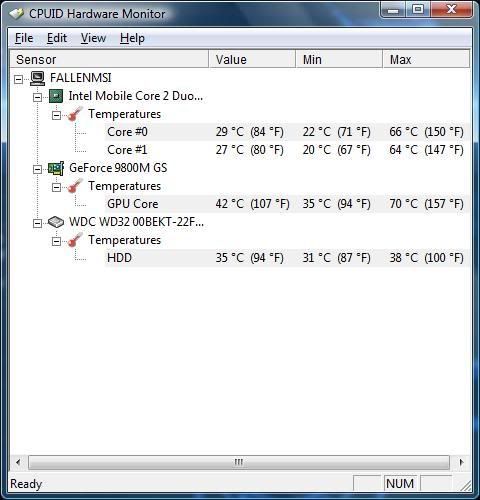Click GPU Core max value 70 °C
The height and width of the screenshot is (500, 480).
426,204
